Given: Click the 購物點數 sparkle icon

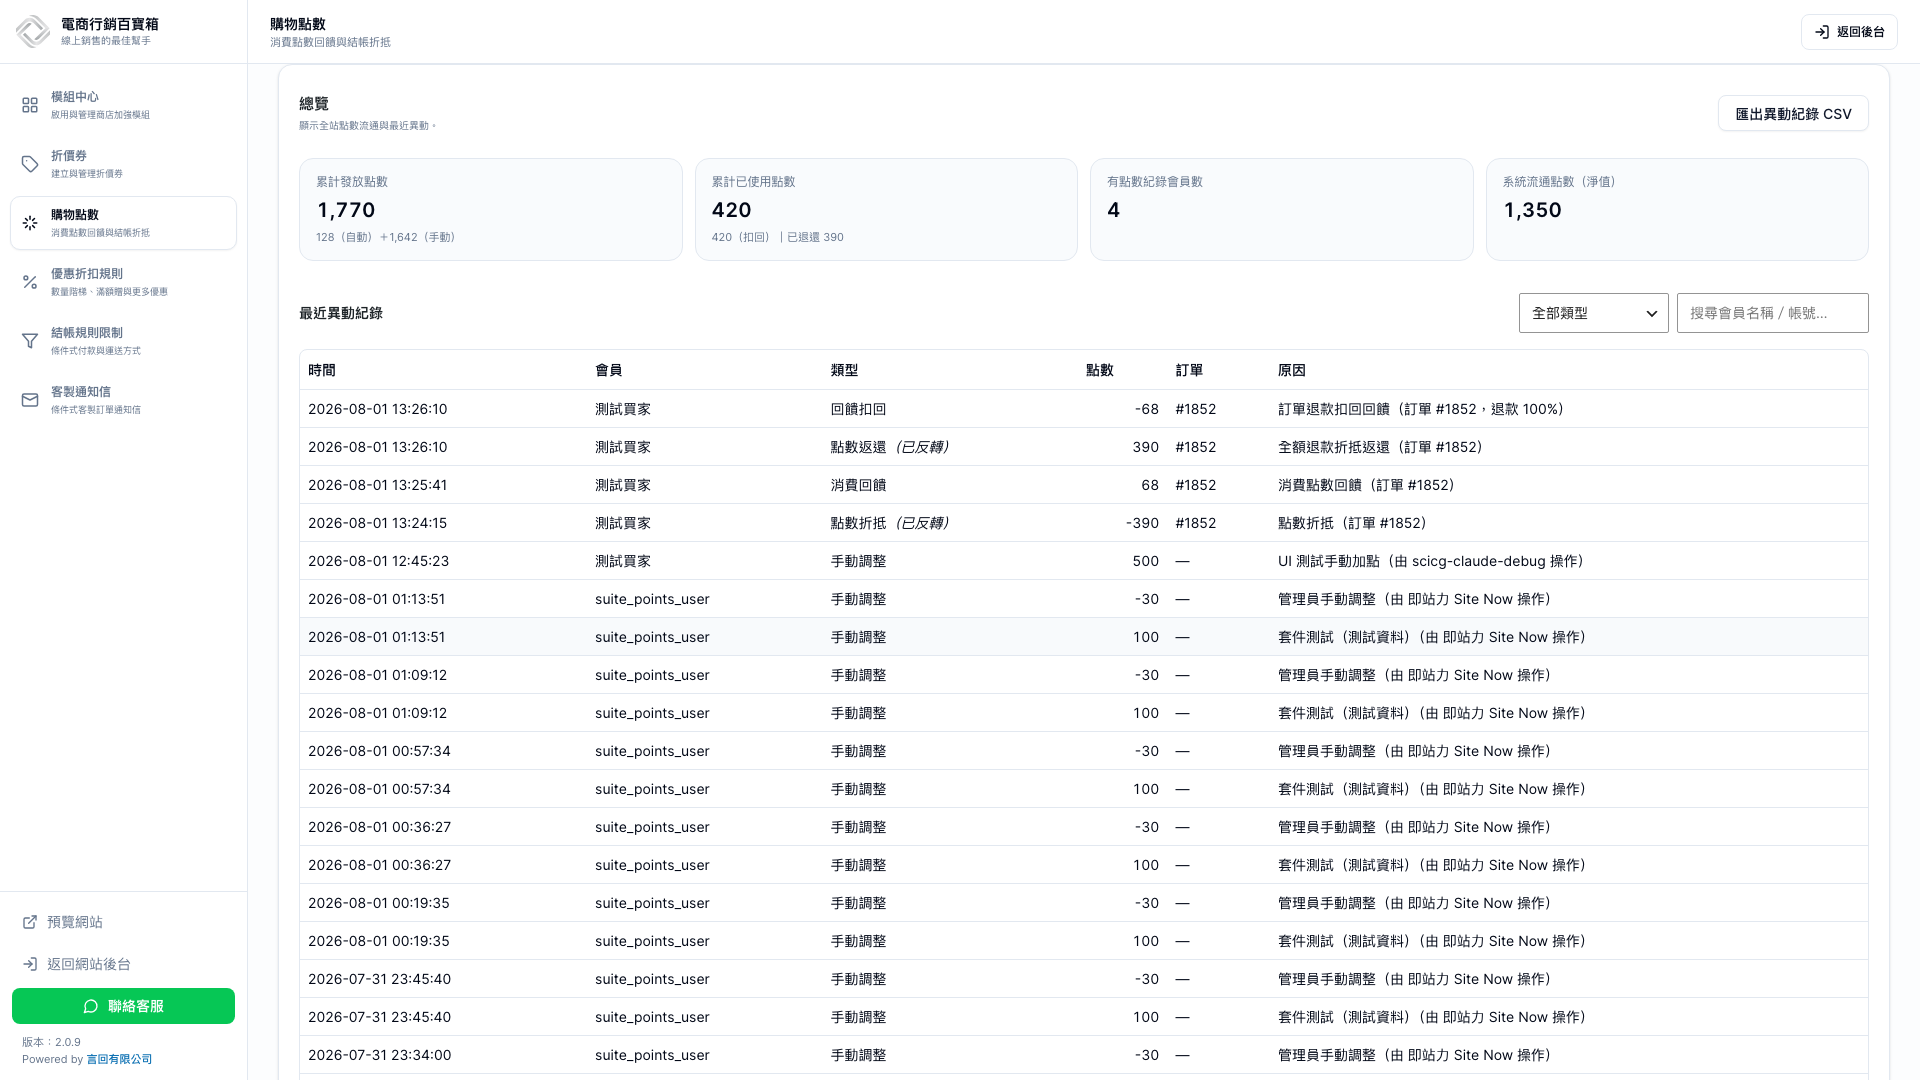Looking at the screenshot, I should pos(30,223).
